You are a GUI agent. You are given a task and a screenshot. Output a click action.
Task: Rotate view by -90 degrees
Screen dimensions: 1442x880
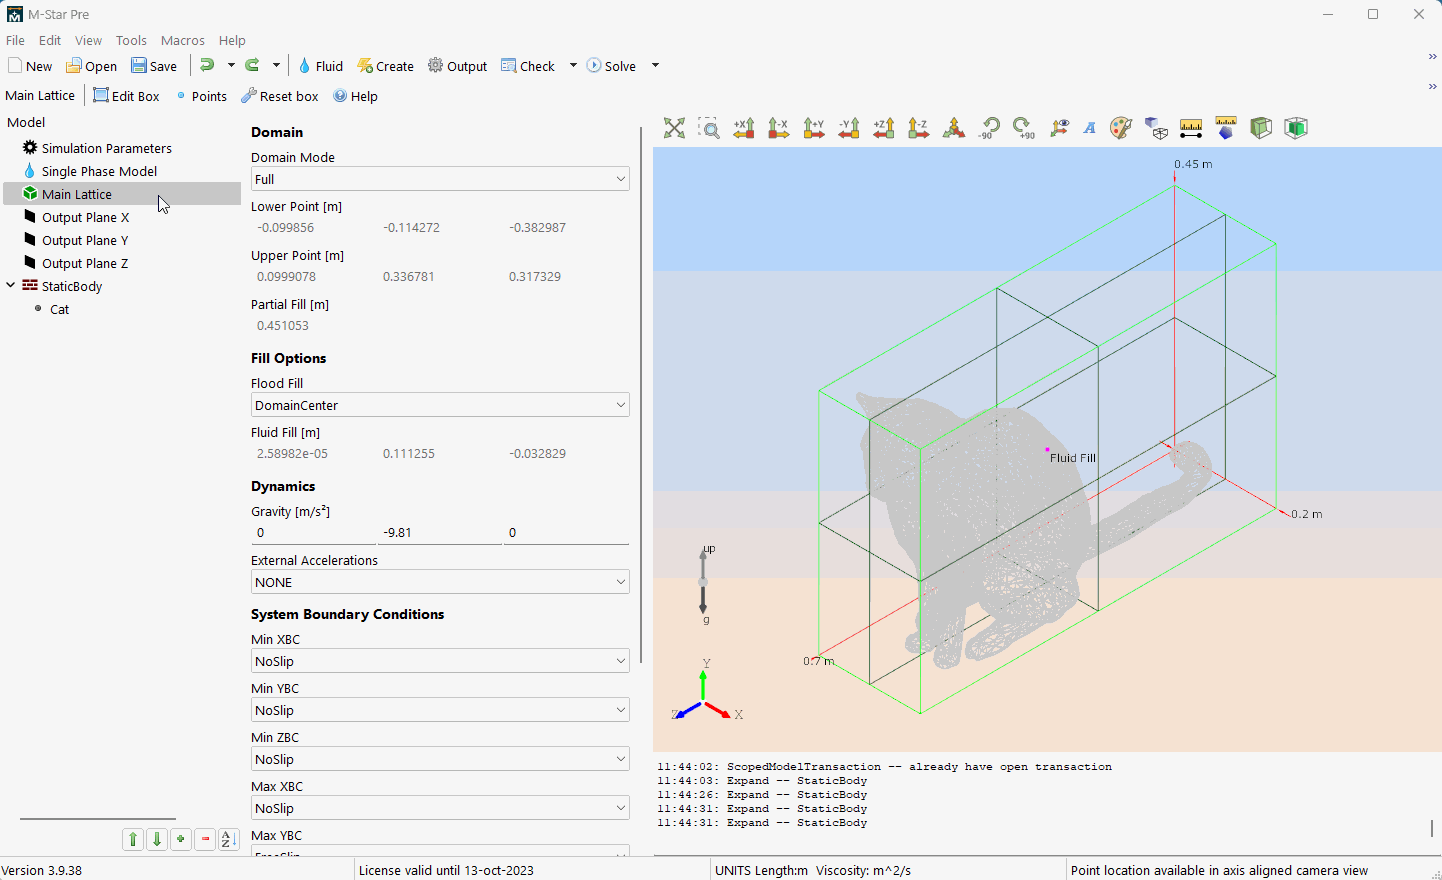[989, 128]
